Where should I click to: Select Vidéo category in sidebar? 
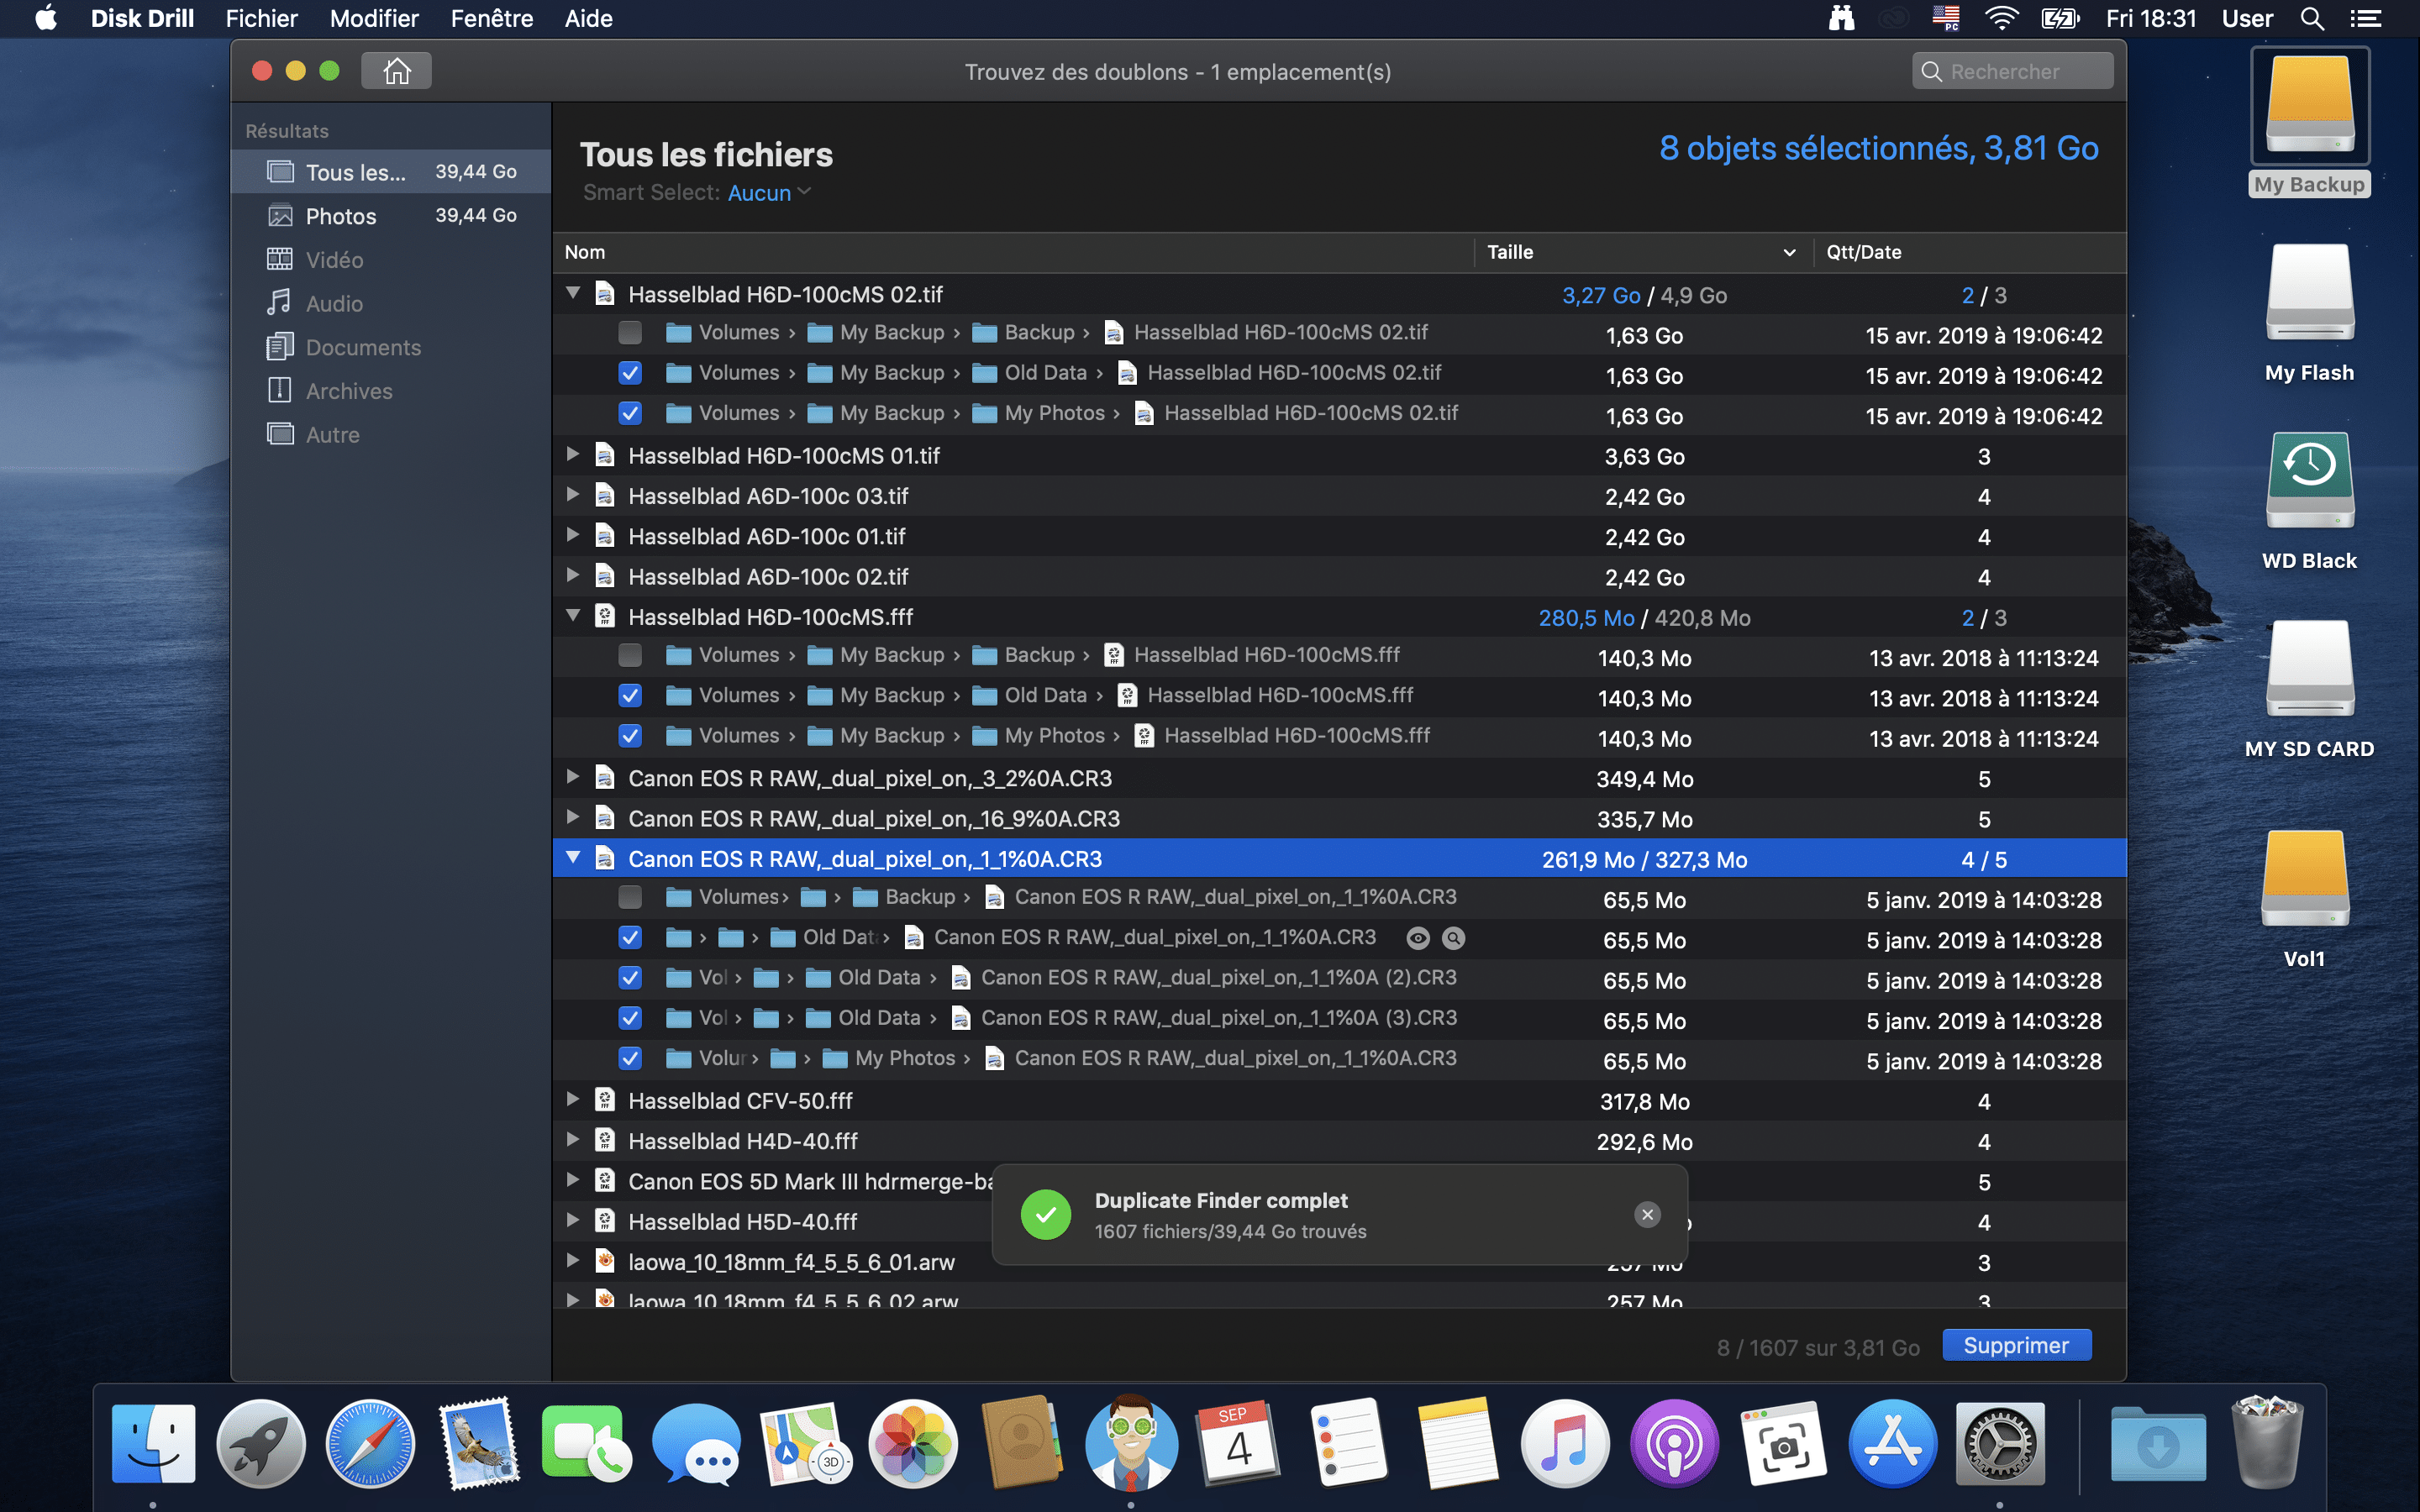[334, 260]
